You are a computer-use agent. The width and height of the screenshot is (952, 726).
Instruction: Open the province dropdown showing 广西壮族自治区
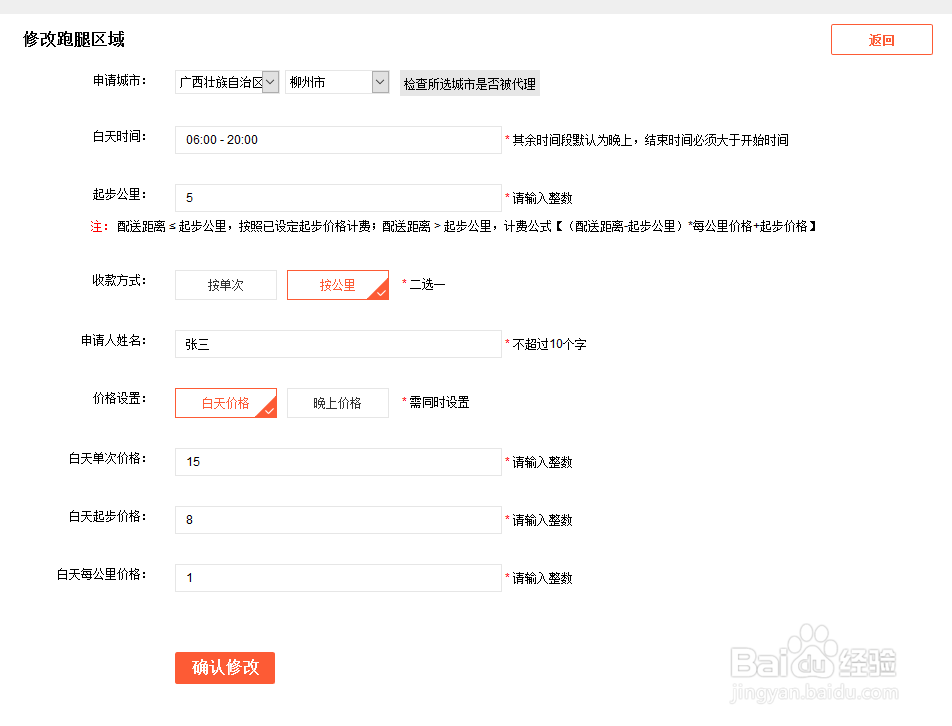point(222,82)
